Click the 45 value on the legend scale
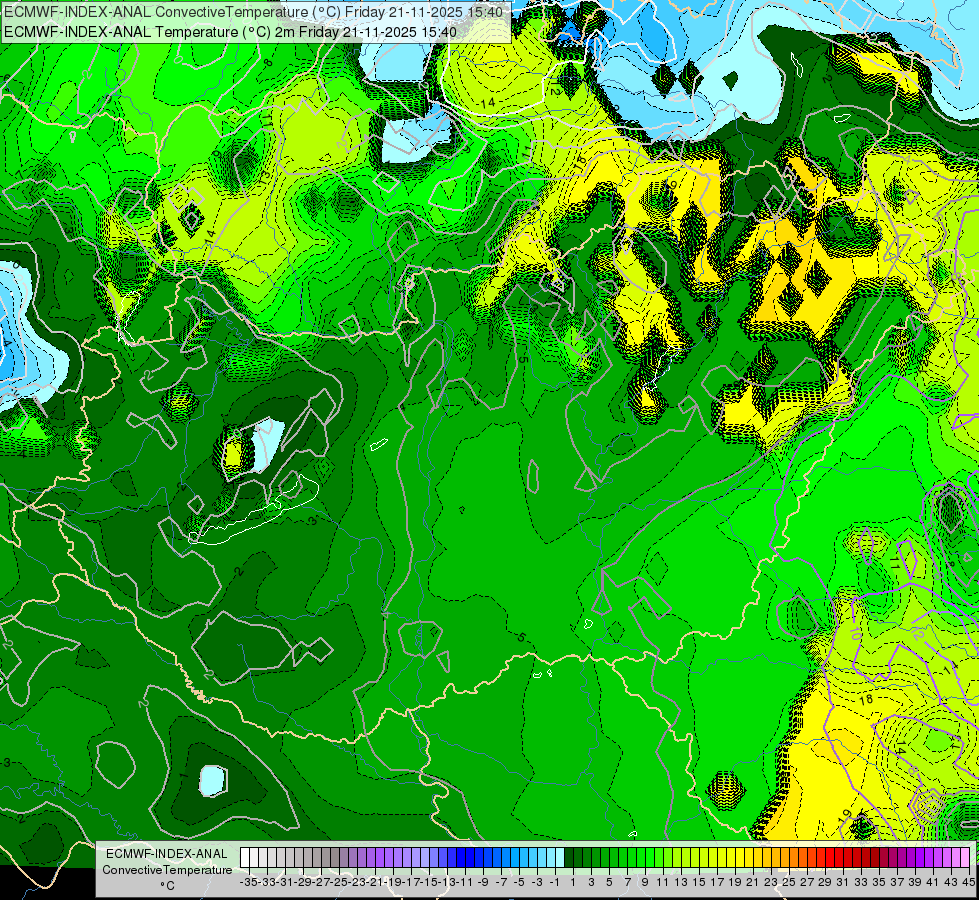Viewport: 979px width, 900px height. tap(968, 882)
